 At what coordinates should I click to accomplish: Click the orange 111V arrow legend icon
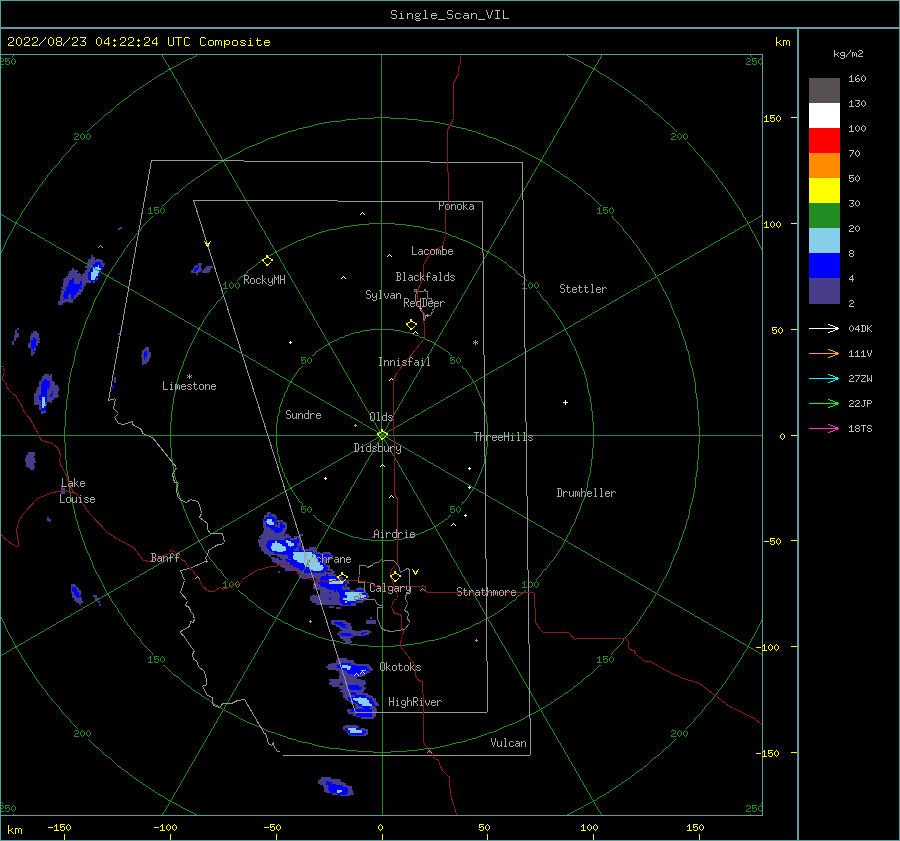point(824,354)
